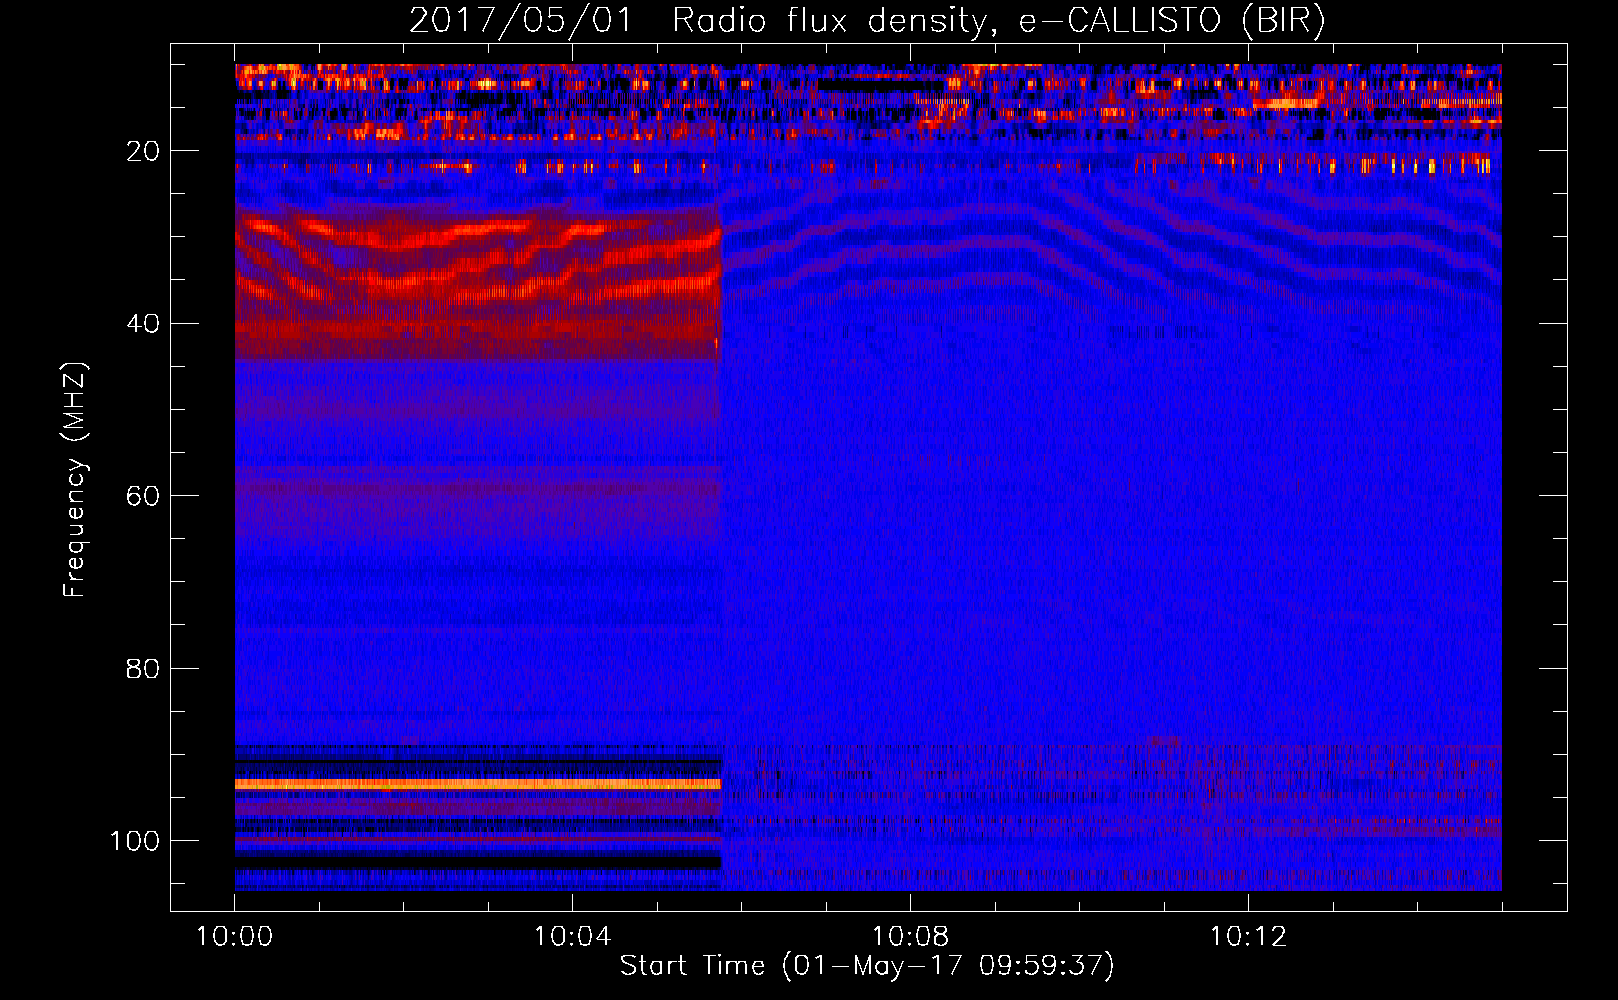Click the 20 MHz frequency tick label
1618x1000 pixels.
click(143, 151)
